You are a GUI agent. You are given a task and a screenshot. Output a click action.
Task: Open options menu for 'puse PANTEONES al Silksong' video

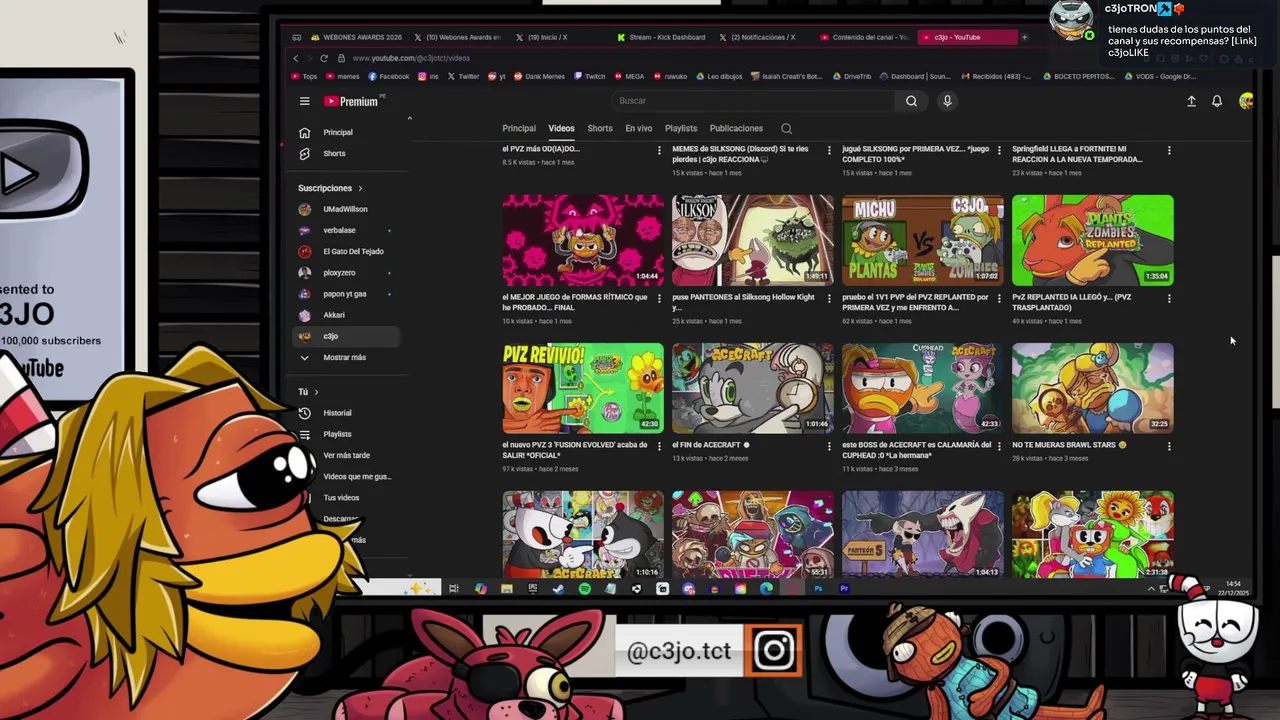tap(829, 298)
